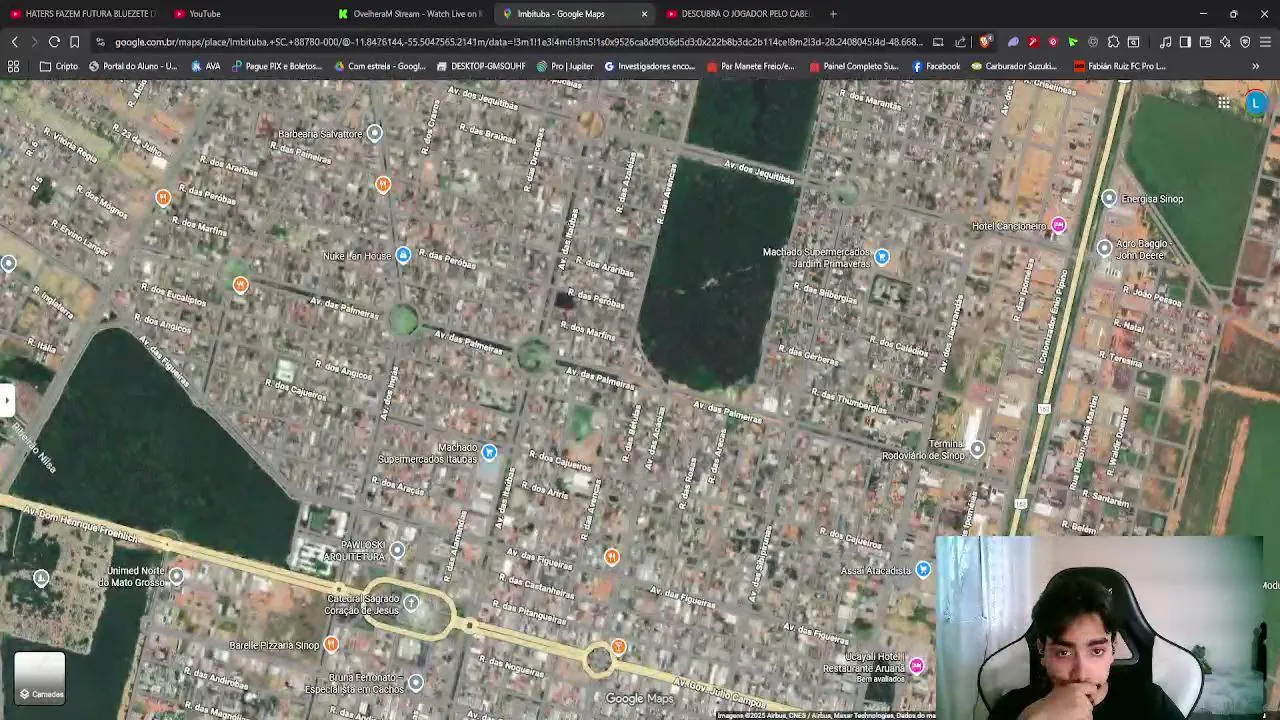1280x720 pixels.
Task: Open Machado Supermercados Jardim Primaveras pin
Action: click(x=882, y=257)
